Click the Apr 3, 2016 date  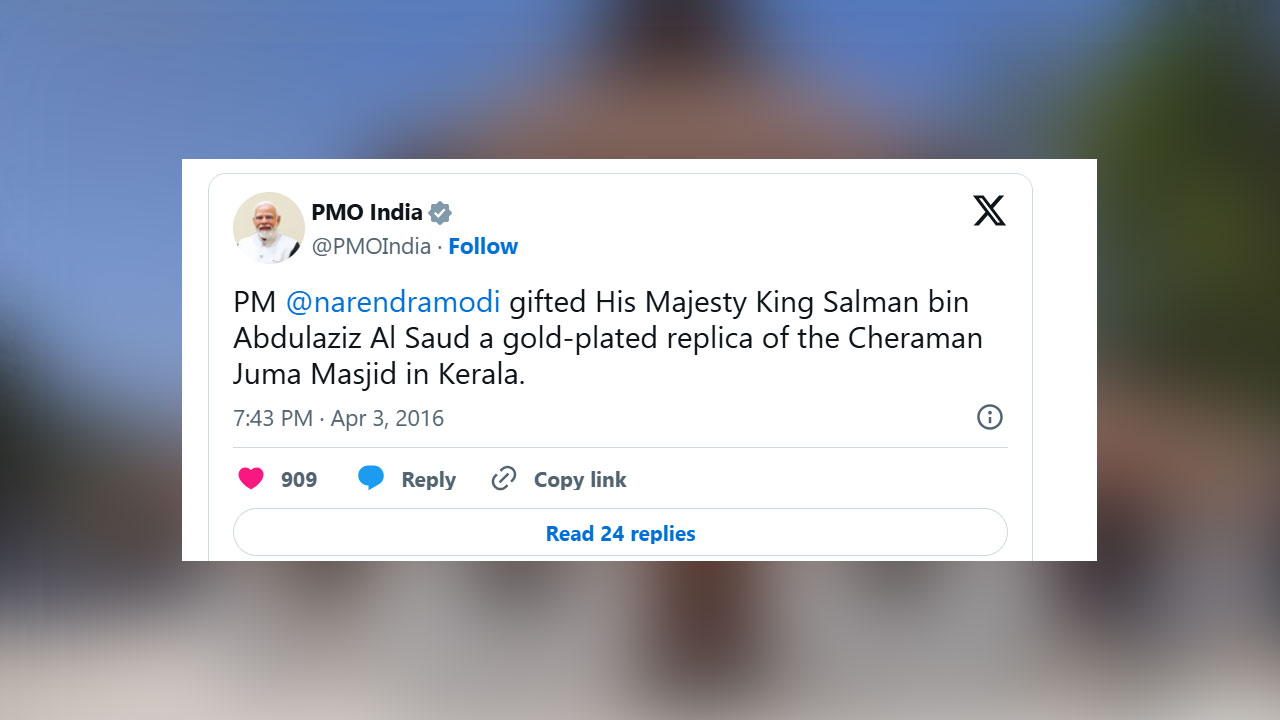pos(387,418)
